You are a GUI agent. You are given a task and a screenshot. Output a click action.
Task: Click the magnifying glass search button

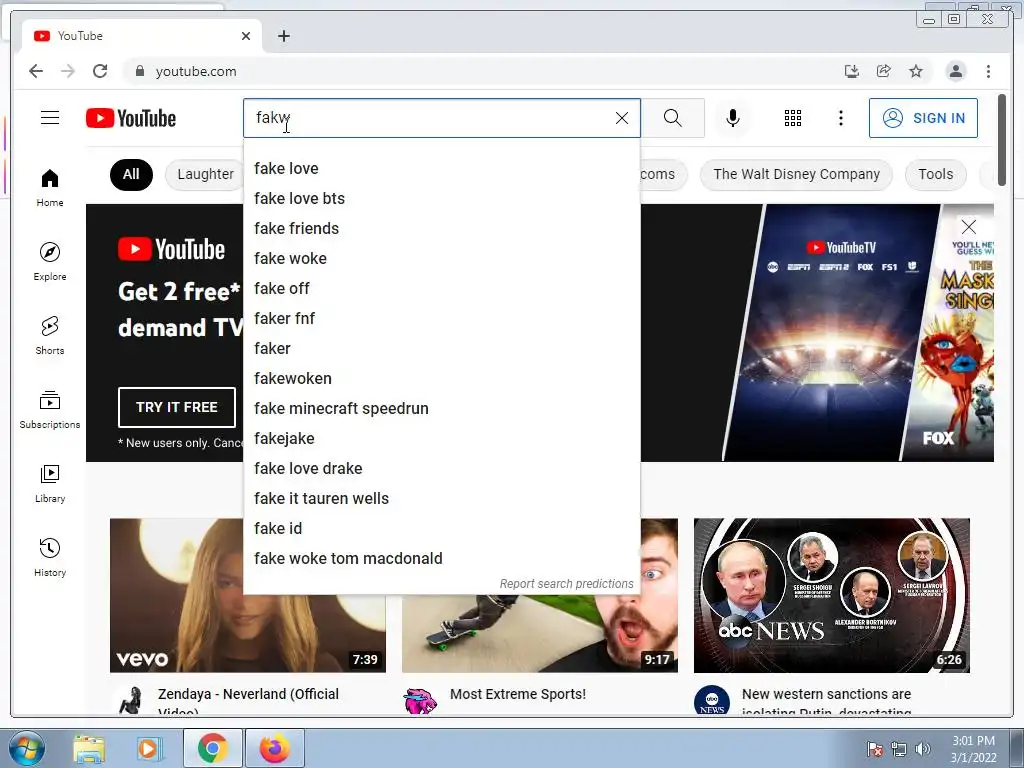point(673,118)
